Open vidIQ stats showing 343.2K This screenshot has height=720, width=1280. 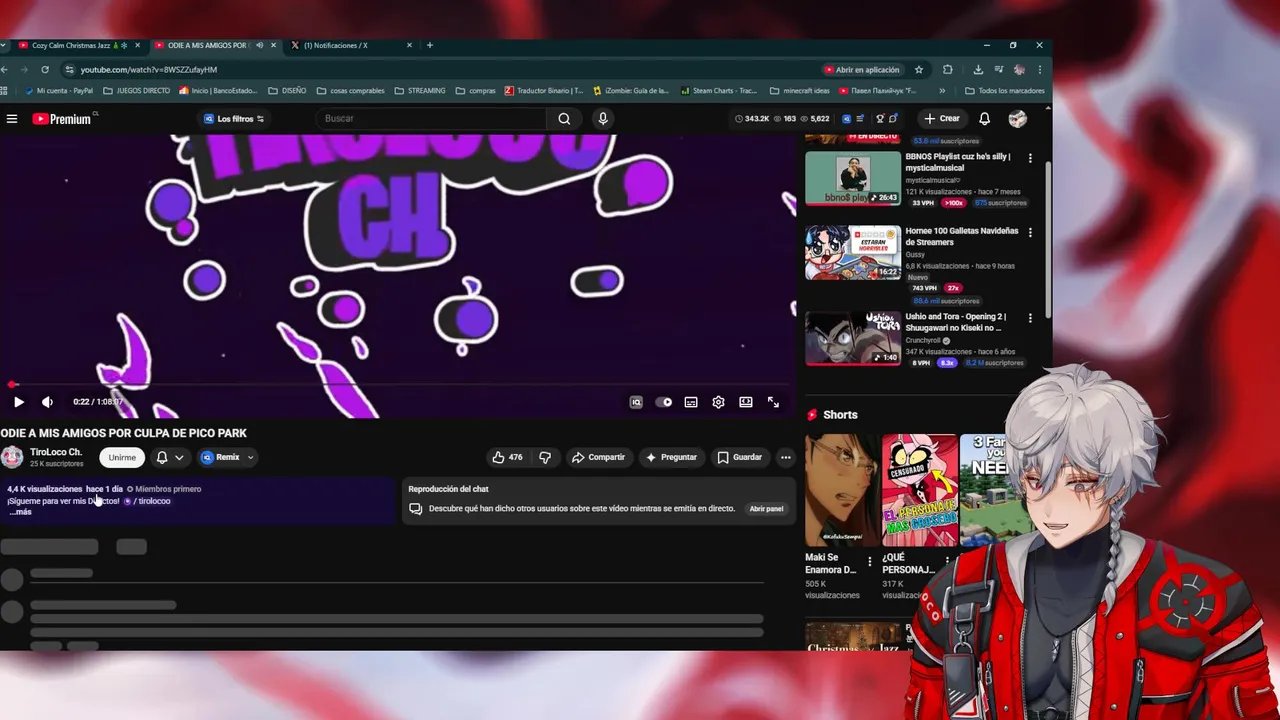coord(752,119)
